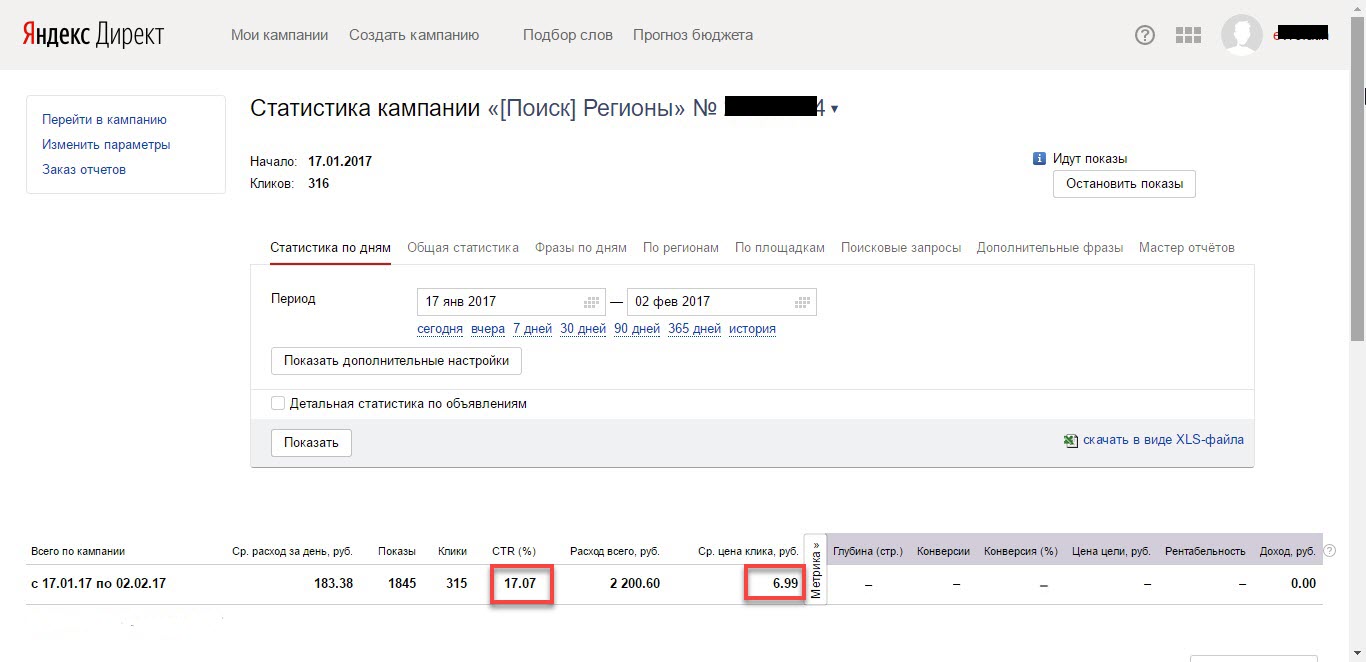This screenshot has width=1366, height=662.
Task: Open calendar icon in start date field
Action: click(591, 302)
